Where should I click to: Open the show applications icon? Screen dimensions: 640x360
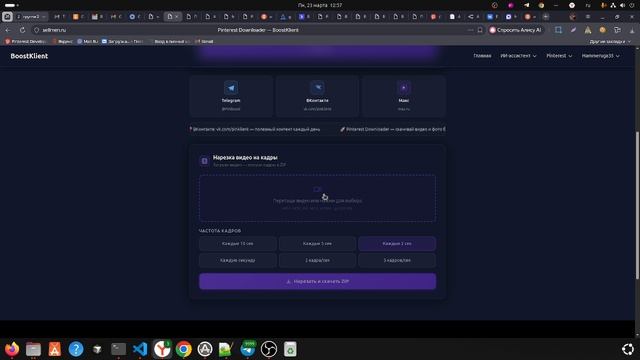pyautogui.click(x=628, y=349)
